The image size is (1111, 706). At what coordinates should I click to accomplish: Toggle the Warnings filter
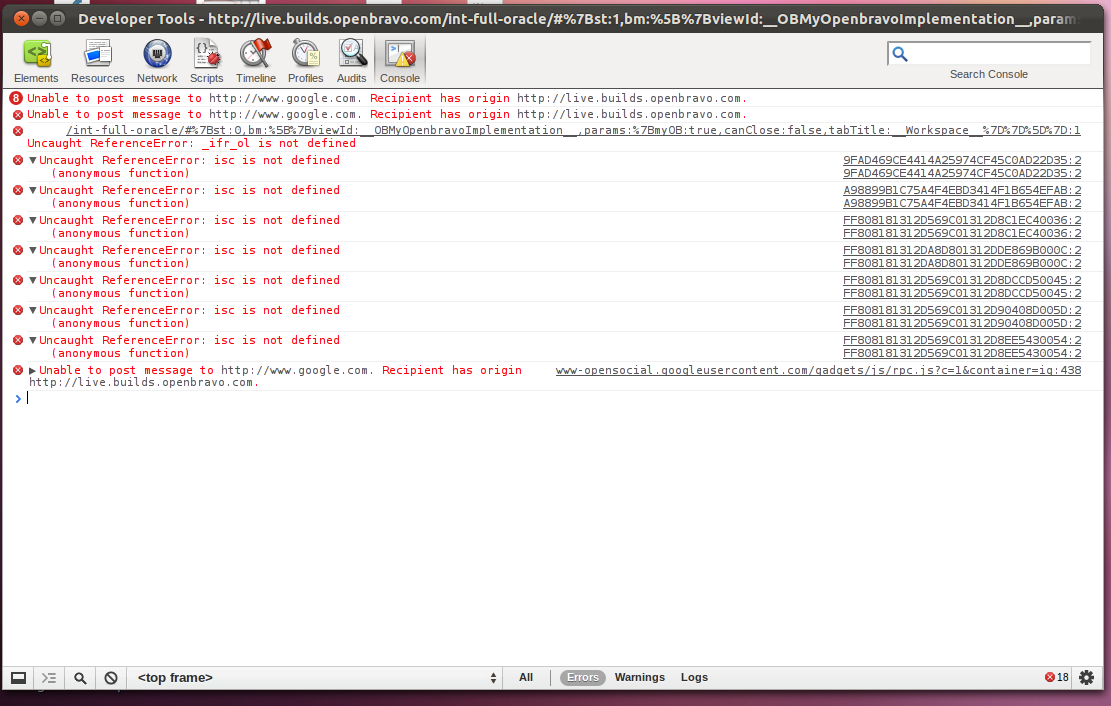(x=639, y=678)
